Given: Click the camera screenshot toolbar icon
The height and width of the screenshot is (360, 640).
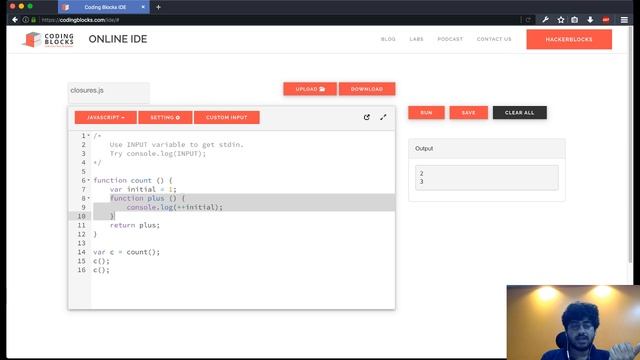Looking at the screenshot, I should [x=574, y=20].
